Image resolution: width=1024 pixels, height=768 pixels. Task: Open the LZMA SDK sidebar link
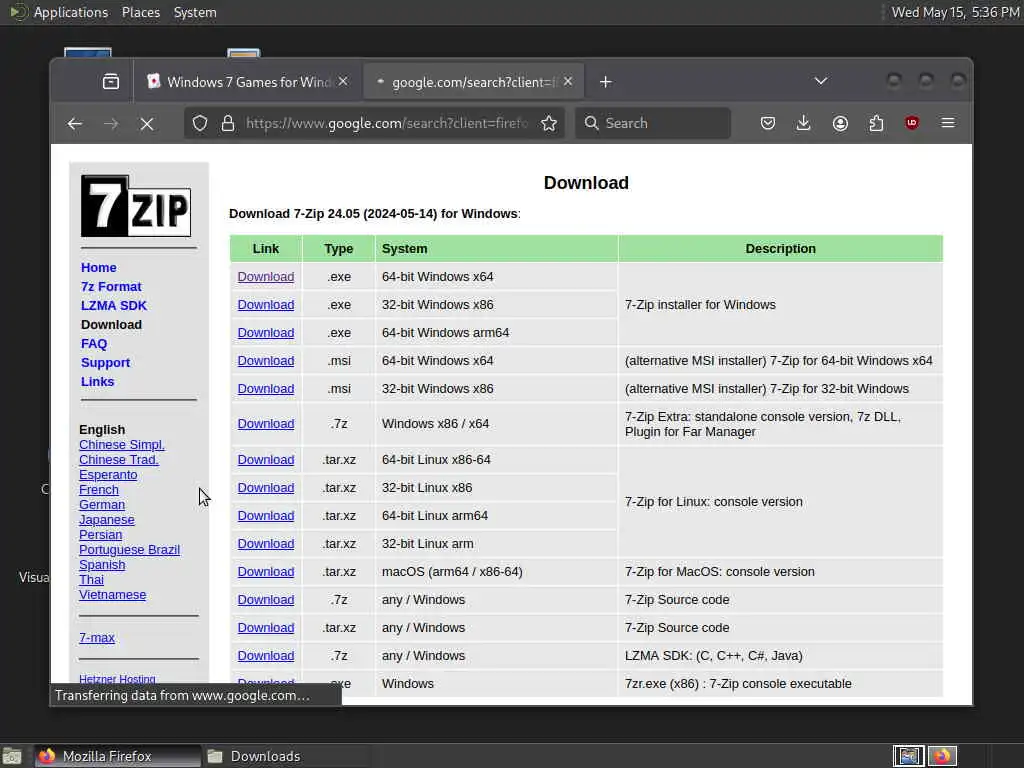114,306
